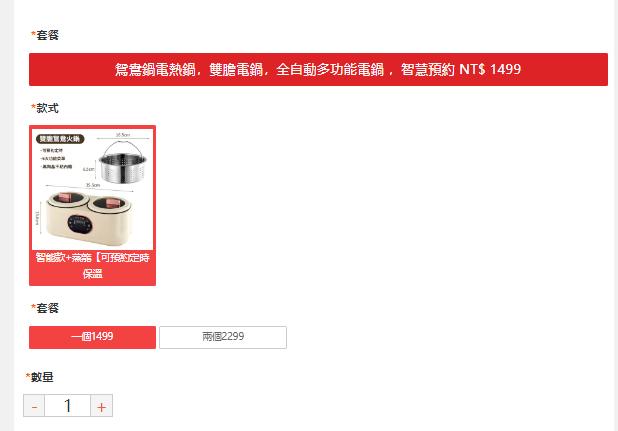Viewport: 618px width, 431px height.
Task: Choose the 智能款+蒸籠 style option
Action: pos(93,205)
